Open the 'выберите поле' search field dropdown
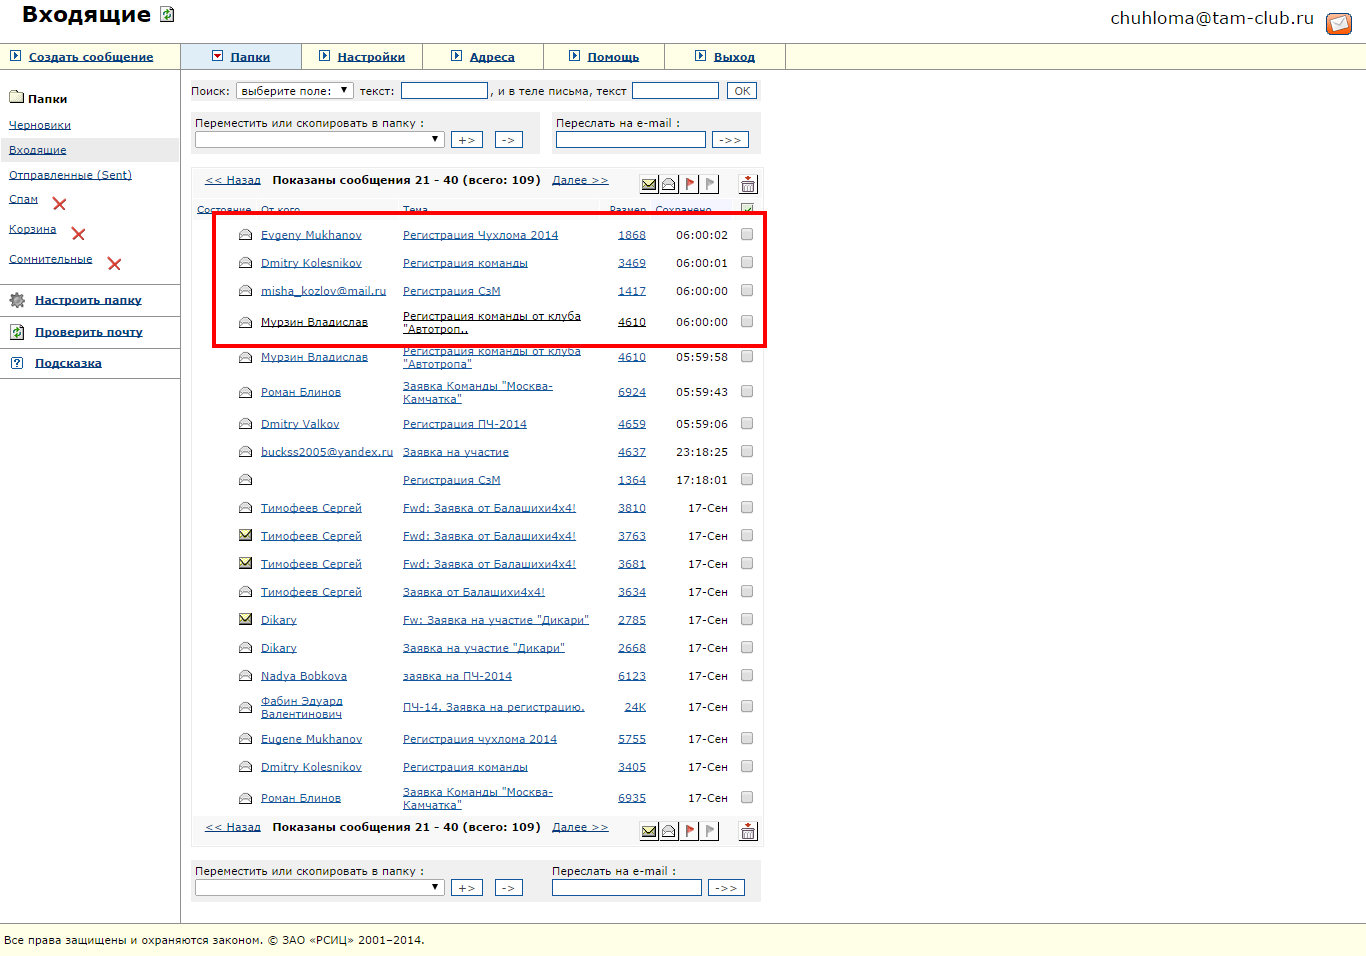 click(x=294, y=91)
